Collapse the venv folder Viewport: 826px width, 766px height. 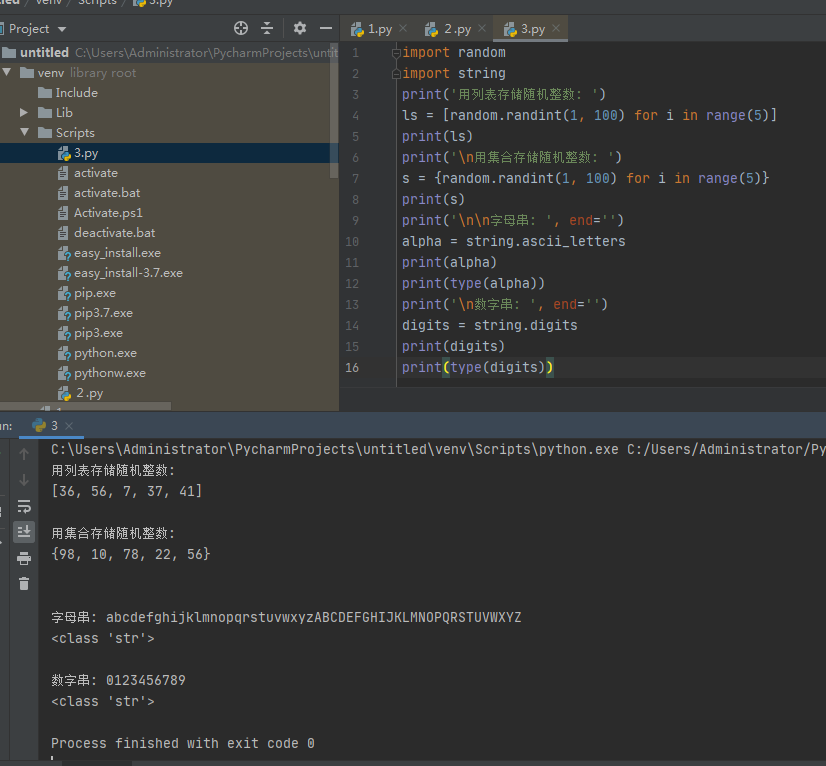[8, 73]
